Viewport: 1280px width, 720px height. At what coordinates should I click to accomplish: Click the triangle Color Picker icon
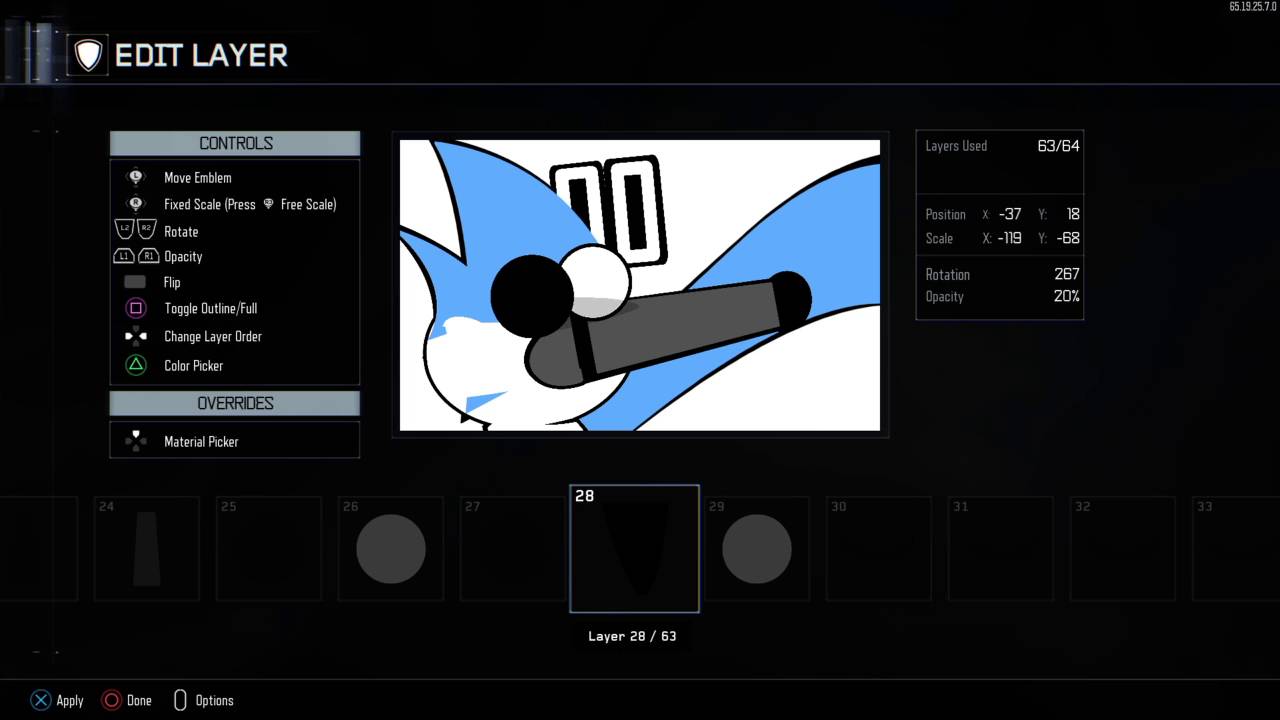136,365
